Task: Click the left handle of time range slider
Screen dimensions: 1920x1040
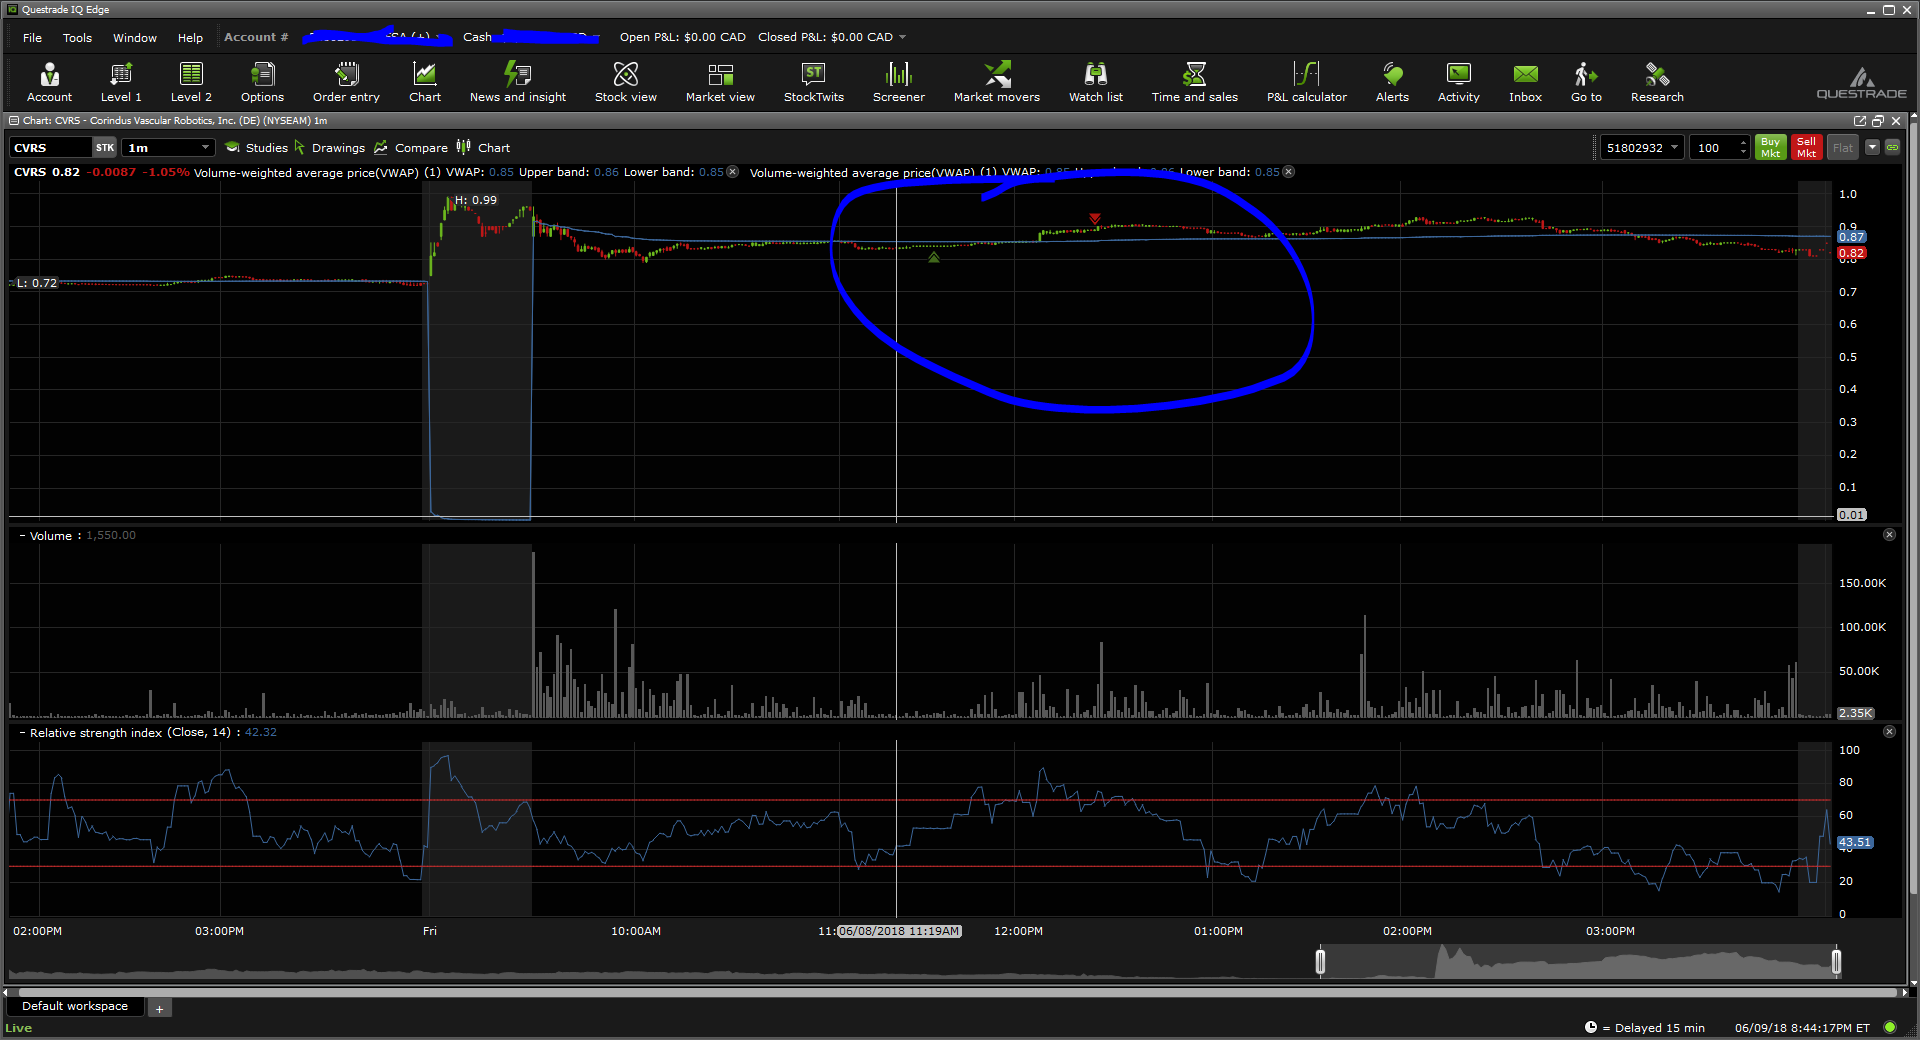Action: [x=1320, y=962]
